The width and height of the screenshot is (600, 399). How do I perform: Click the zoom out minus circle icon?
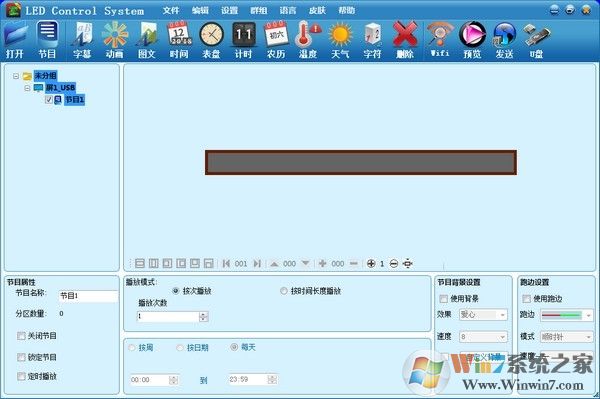[x=394, y=264]
